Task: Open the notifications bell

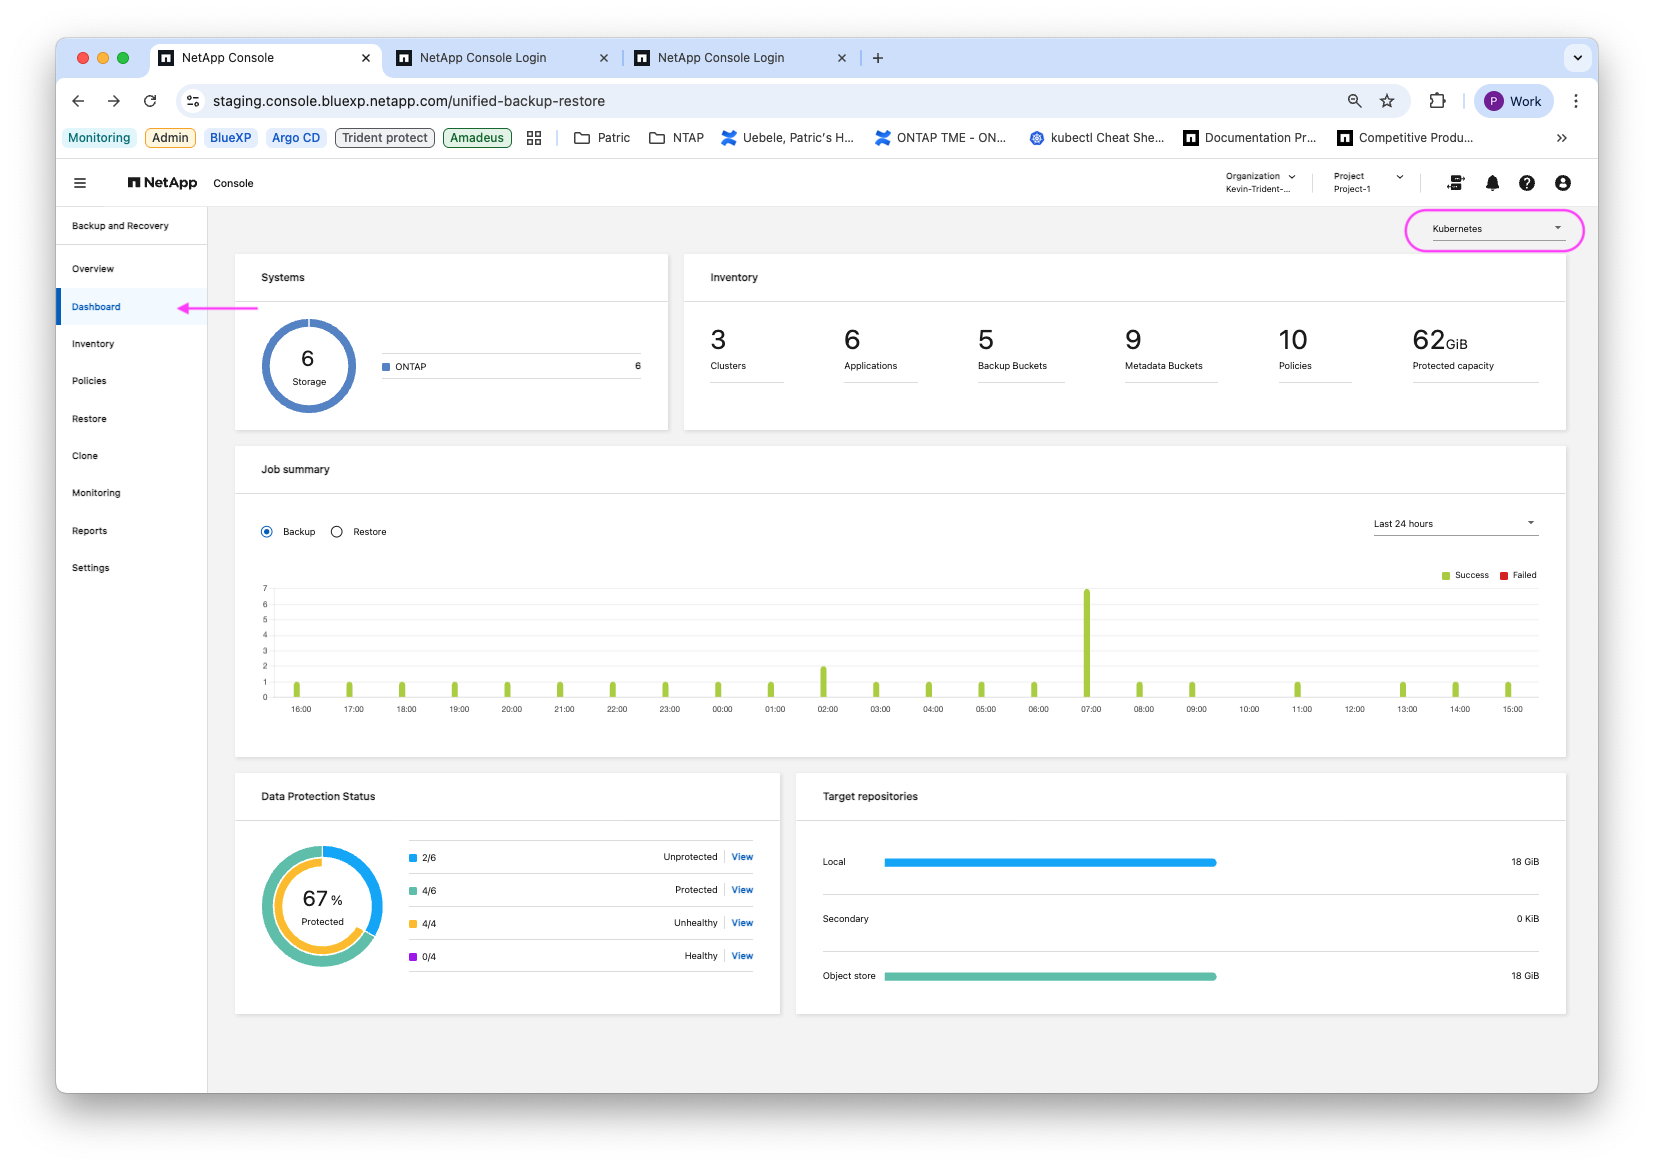Action: [1492, 183]
